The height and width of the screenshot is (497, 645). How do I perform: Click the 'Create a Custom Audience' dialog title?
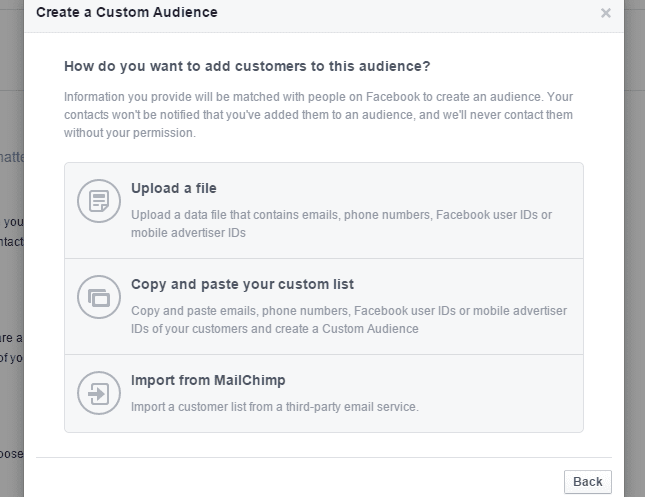tap(127, 12)
